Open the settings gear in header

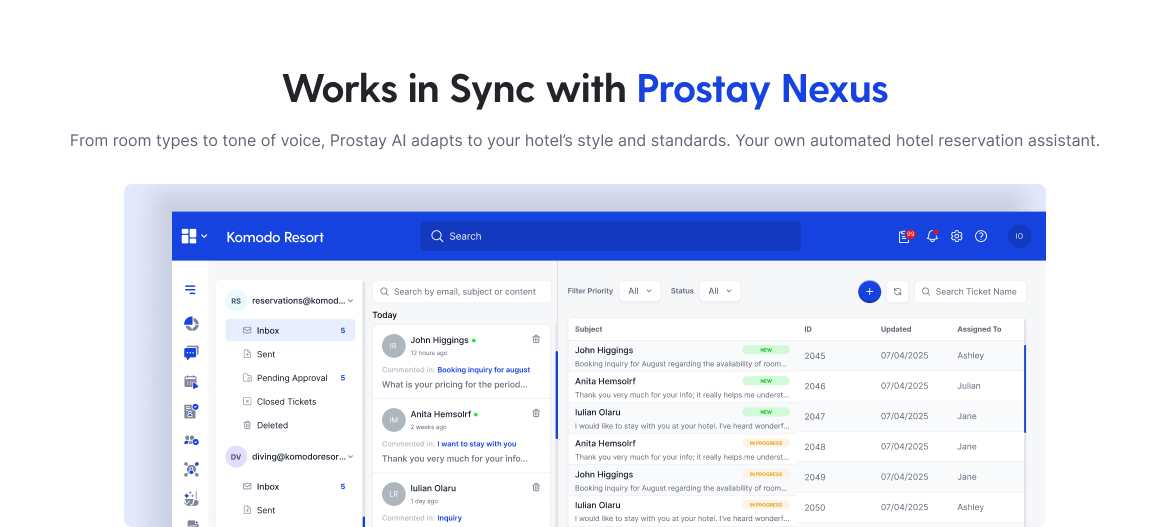957,236
